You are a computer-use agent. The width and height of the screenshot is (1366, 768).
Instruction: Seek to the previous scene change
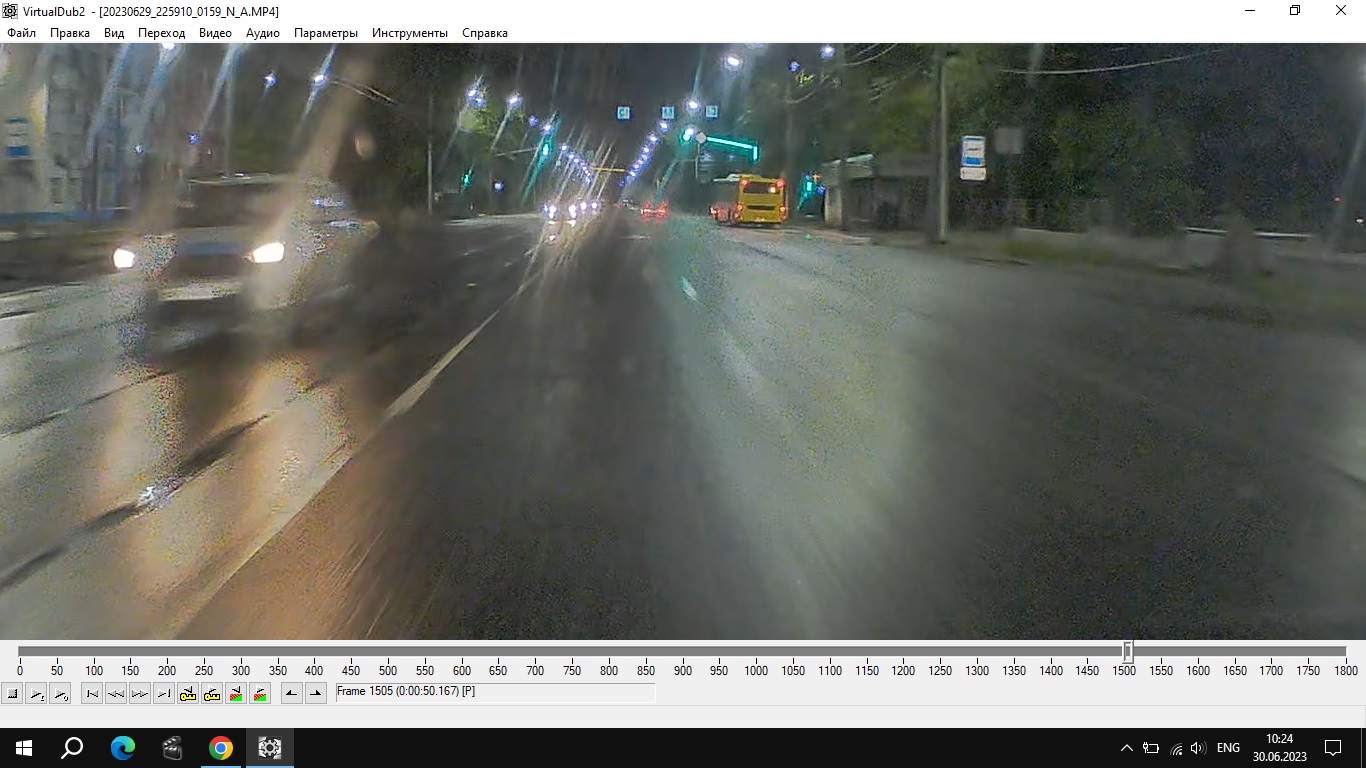tap(236, 693)
